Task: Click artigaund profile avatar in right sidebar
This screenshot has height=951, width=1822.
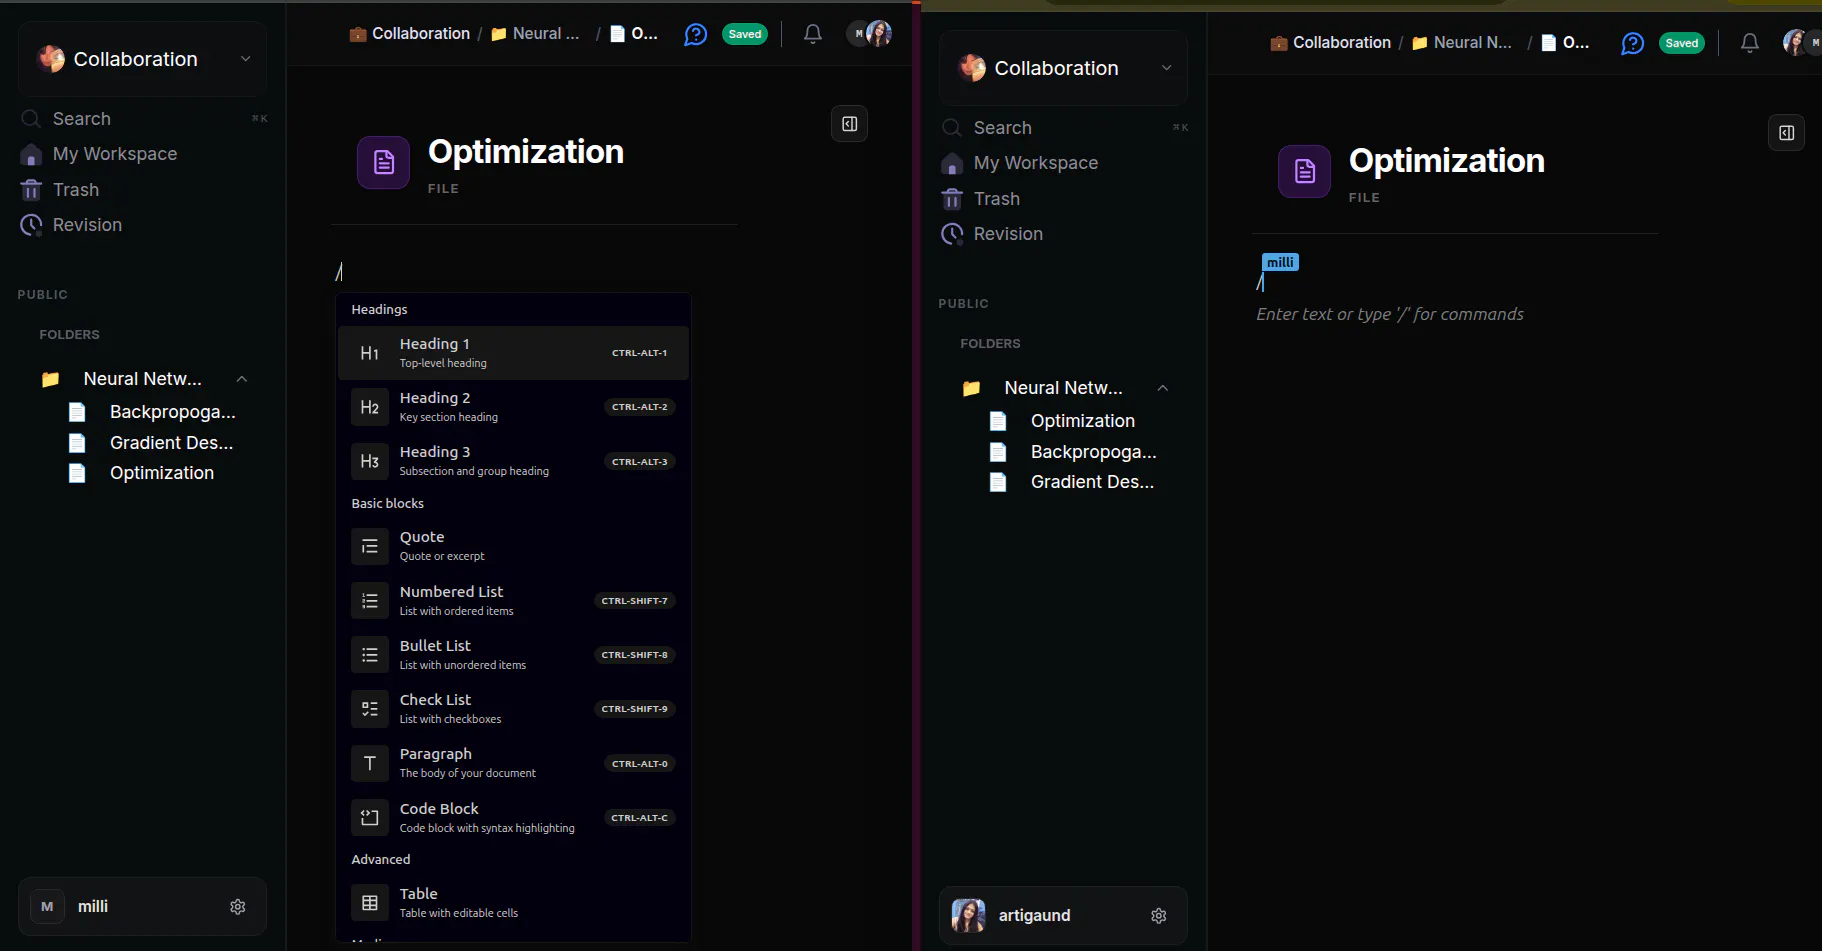Action: tap(968, 915)
